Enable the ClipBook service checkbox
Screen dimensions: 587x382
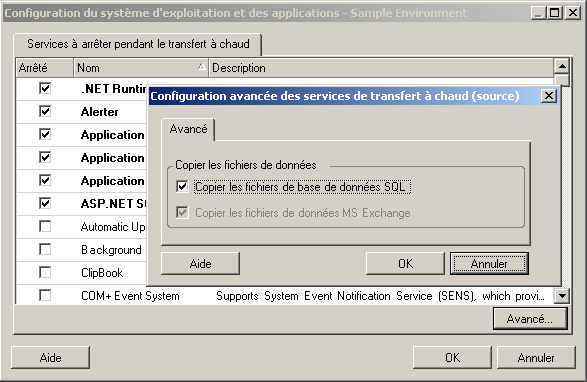45,272
